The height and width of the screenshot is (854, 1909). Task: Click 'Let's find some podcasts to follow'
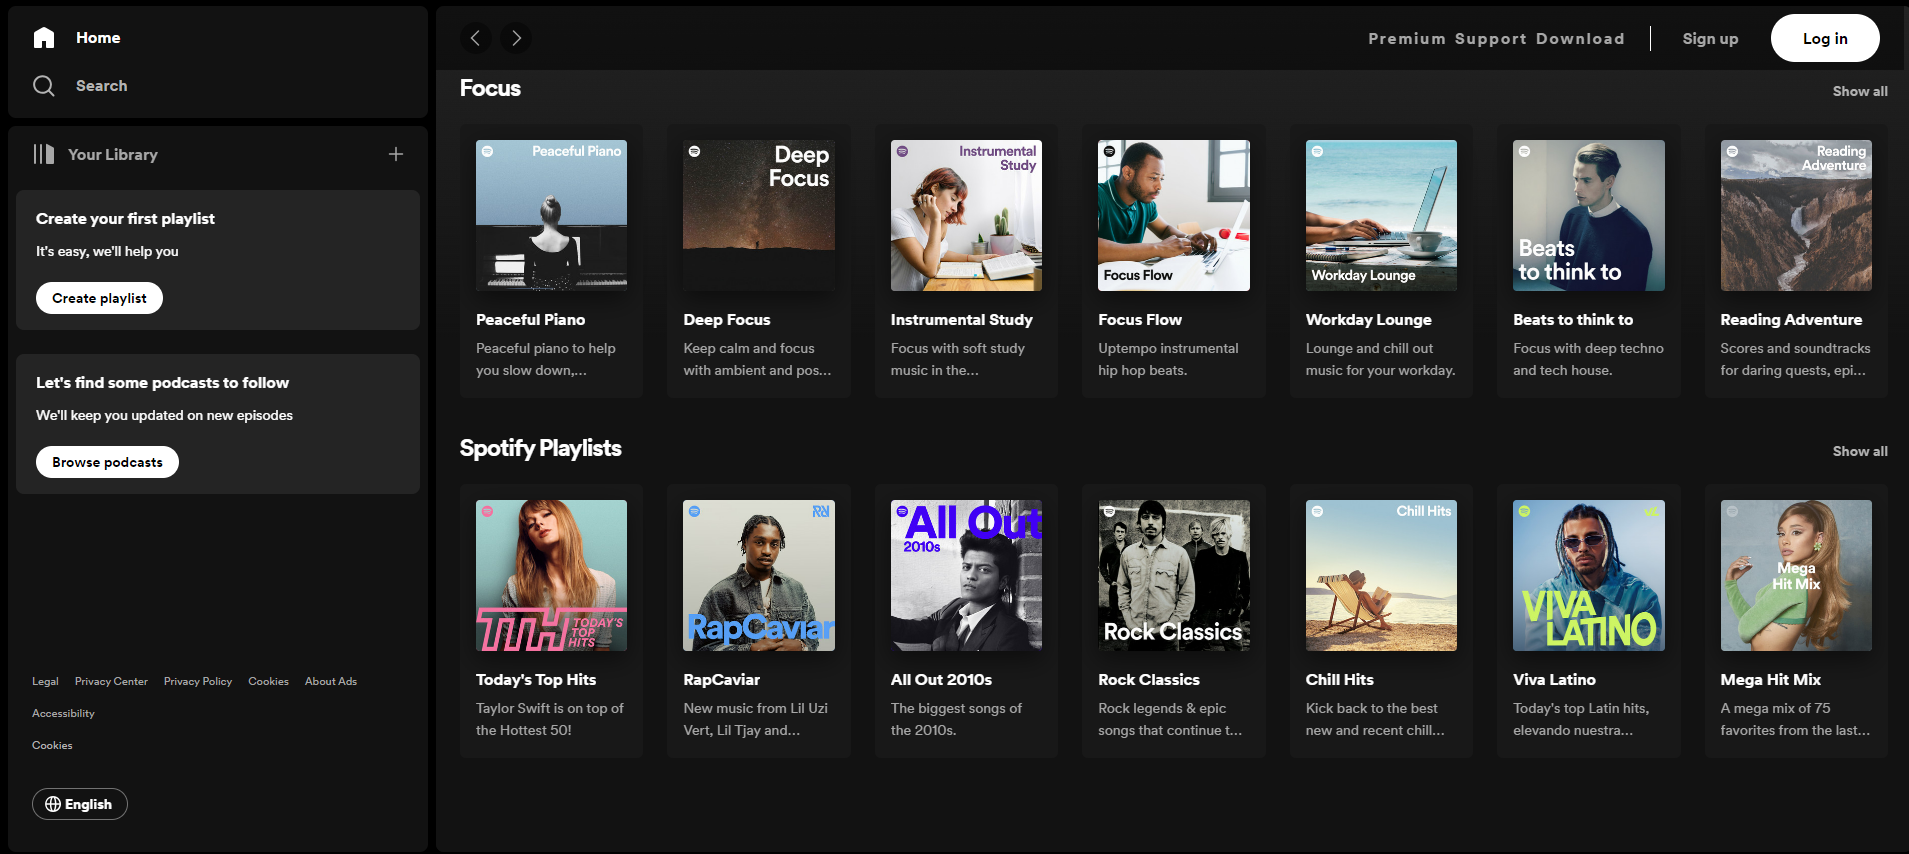[163, 383]
